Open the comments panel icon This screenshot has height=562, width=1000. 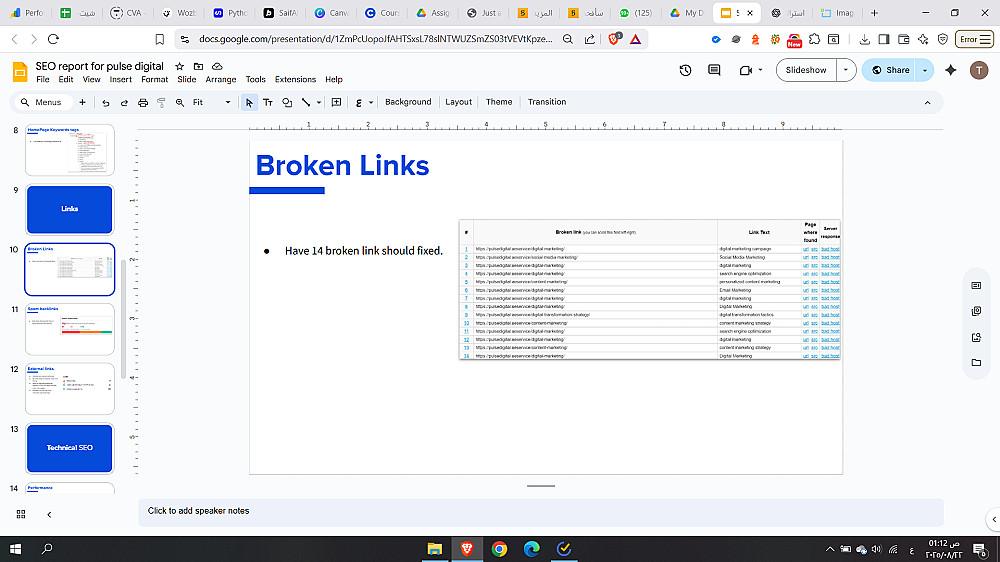coord(714,70)
